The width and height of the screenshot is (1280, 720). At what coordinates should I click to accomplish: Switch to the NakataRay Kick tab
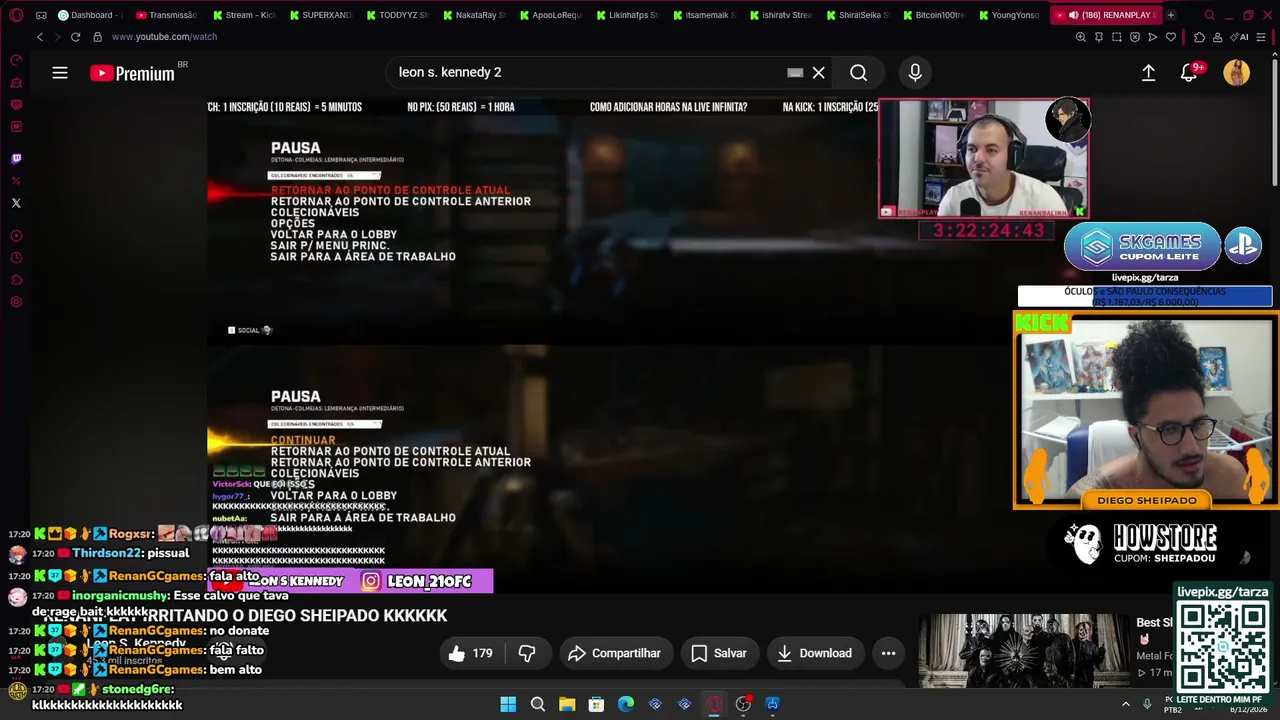click(476, 15)
